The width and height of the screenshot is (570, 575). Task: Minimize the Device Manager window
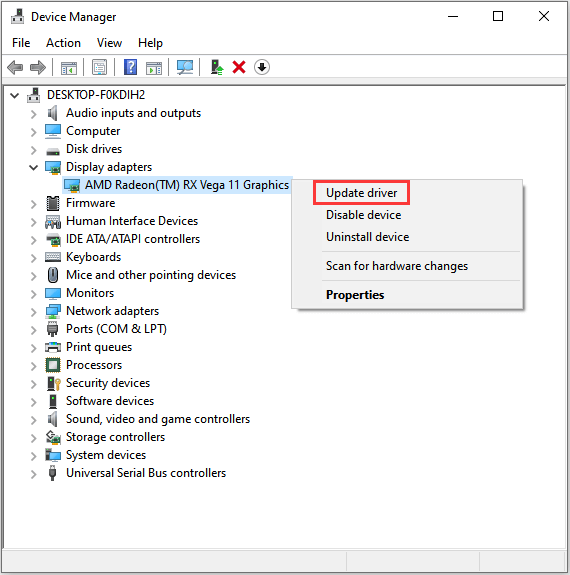click(x=453, y=16)
